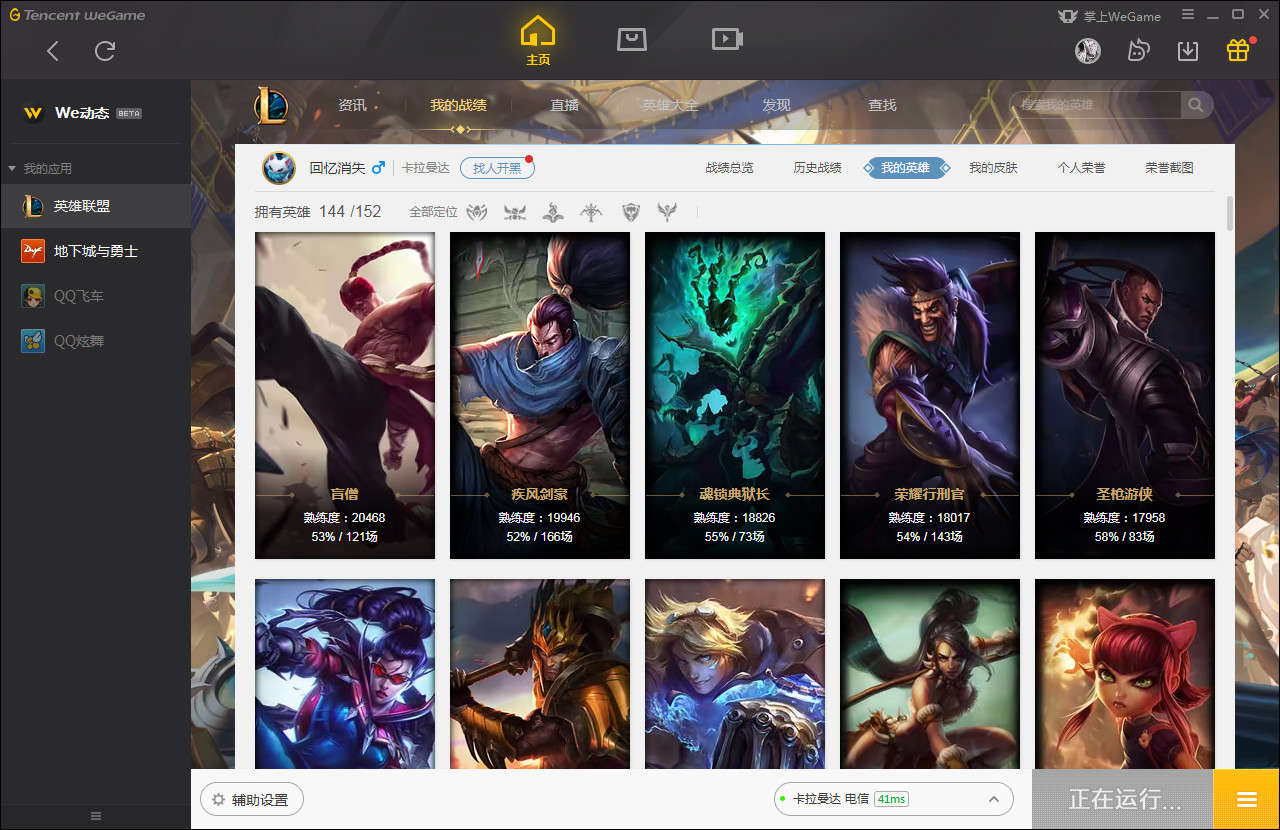Viewport: 1280px width, 830px height.
Task: Open the 英雄大全 tab
Action: coord(670,105)
